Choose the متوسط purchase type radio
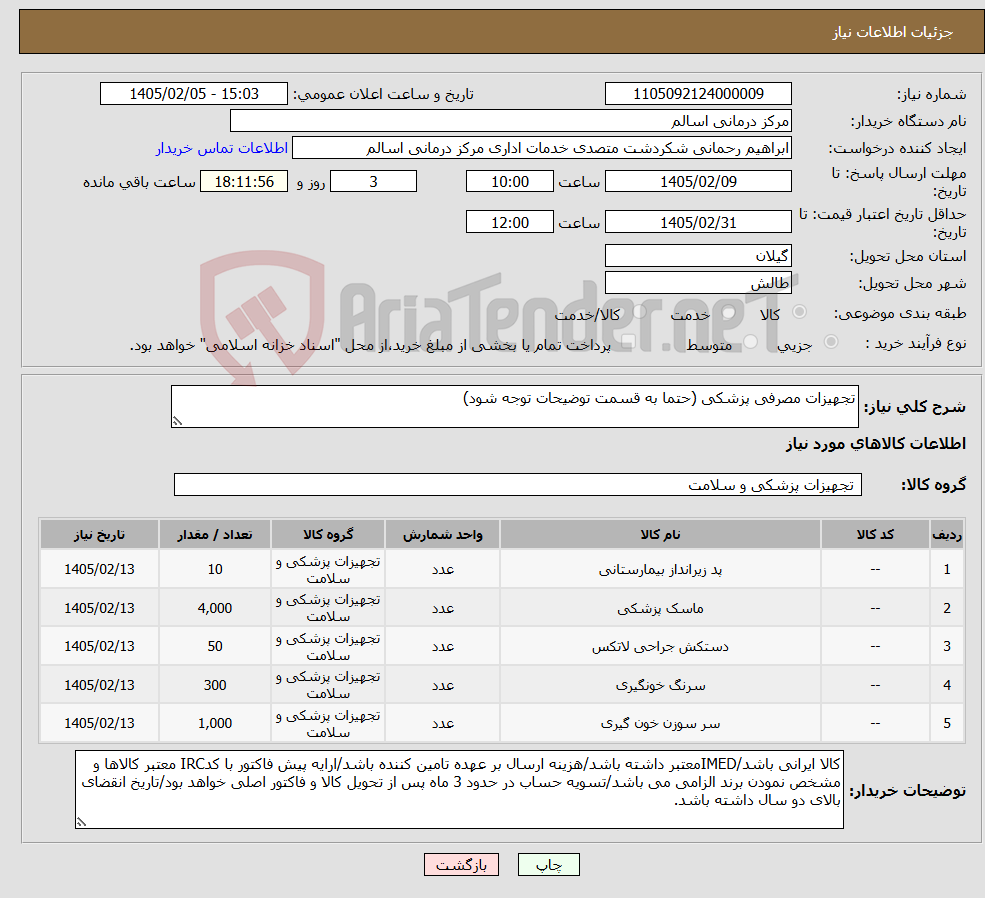Image resolution: width=985 pixels, height=898 pixels. coord(751,341)
